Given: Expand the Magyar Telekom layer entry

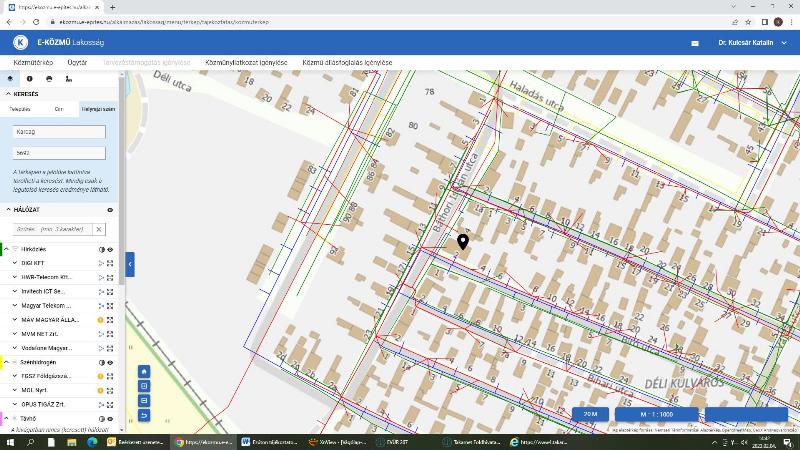Looking at the screenshot, I should click(15, 305).
